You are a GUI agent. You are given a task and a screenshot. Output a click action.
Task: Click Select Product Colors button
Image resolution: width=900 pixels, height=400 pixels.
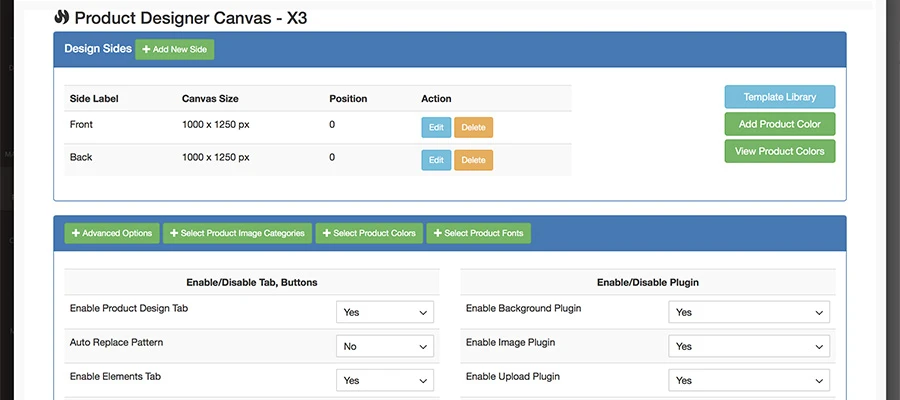(368, 233)
